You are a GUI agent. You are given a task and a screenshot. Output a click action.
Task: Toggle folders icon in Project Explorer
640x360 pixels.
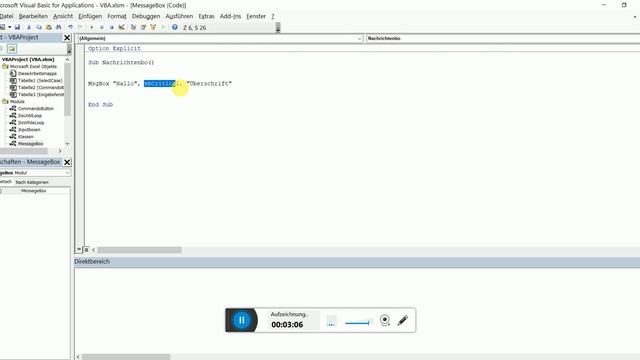(12, 49)
